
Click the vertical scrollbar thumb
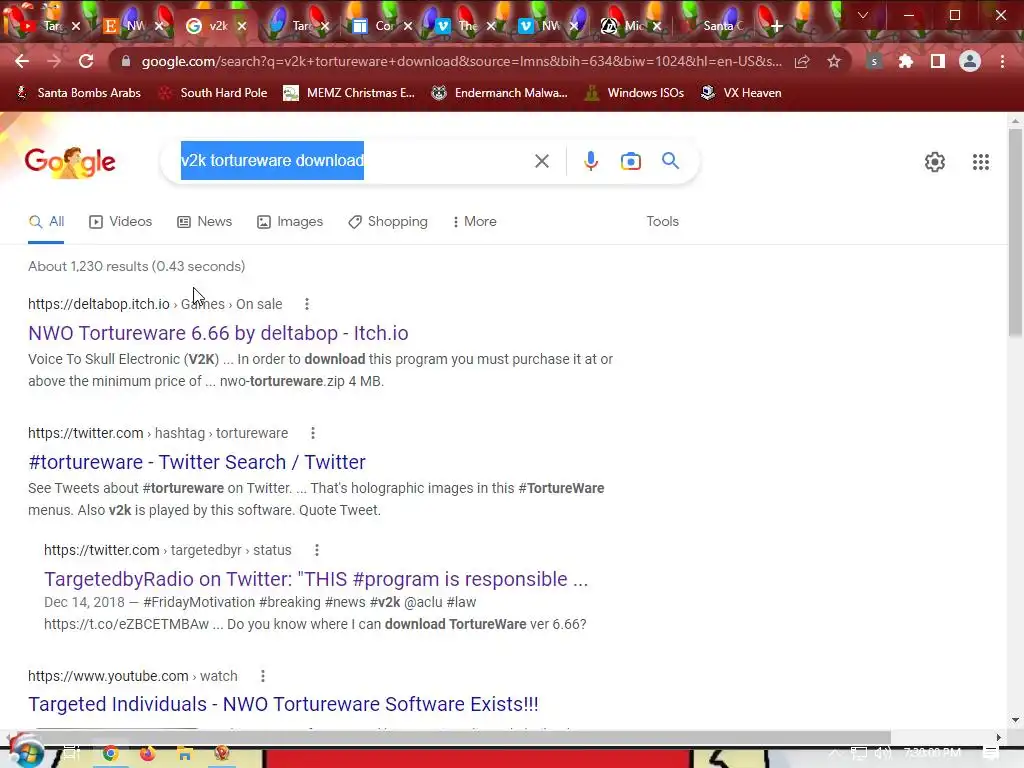click(x=1015, y=232)
